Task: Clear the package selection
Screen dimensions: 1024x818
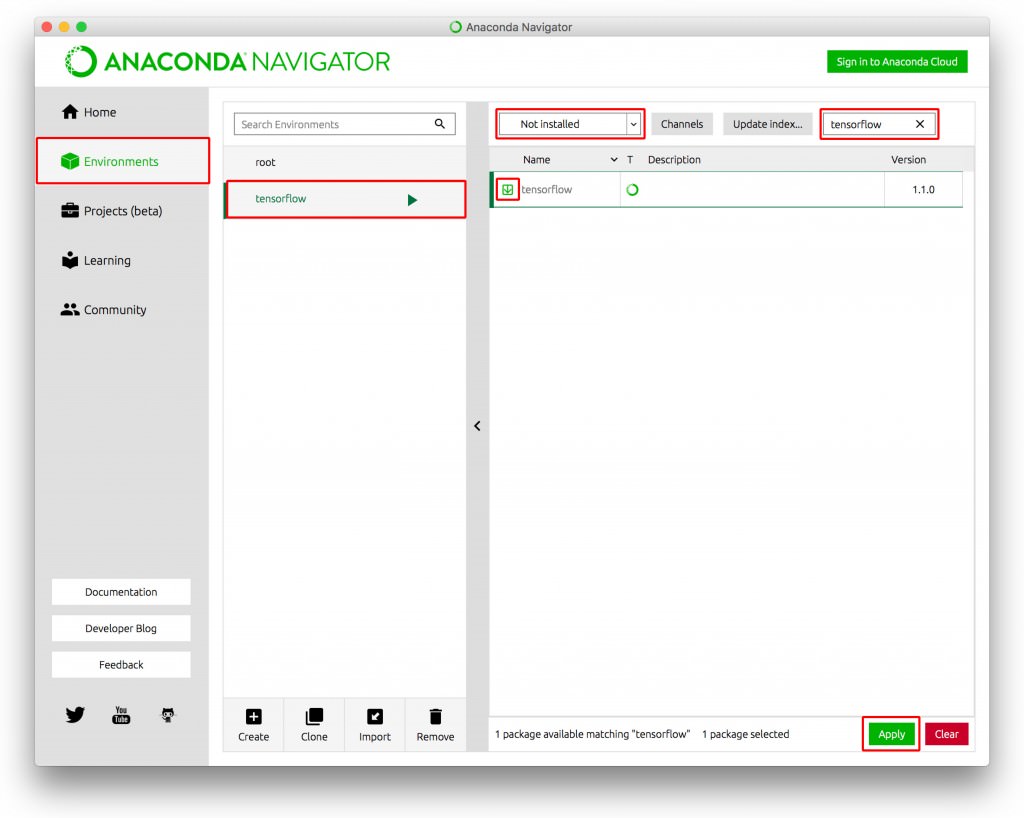Action: (x=946, y=734)
